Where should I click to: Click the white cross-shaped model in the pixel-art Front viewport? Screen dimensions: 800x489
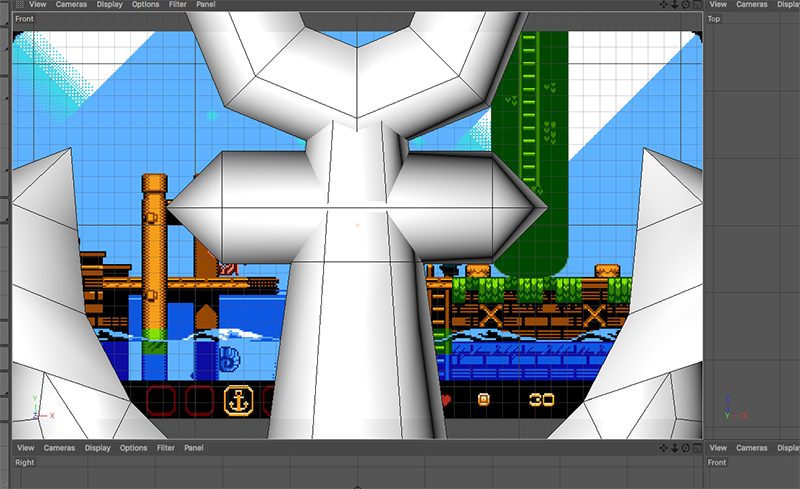coord(357,225)
